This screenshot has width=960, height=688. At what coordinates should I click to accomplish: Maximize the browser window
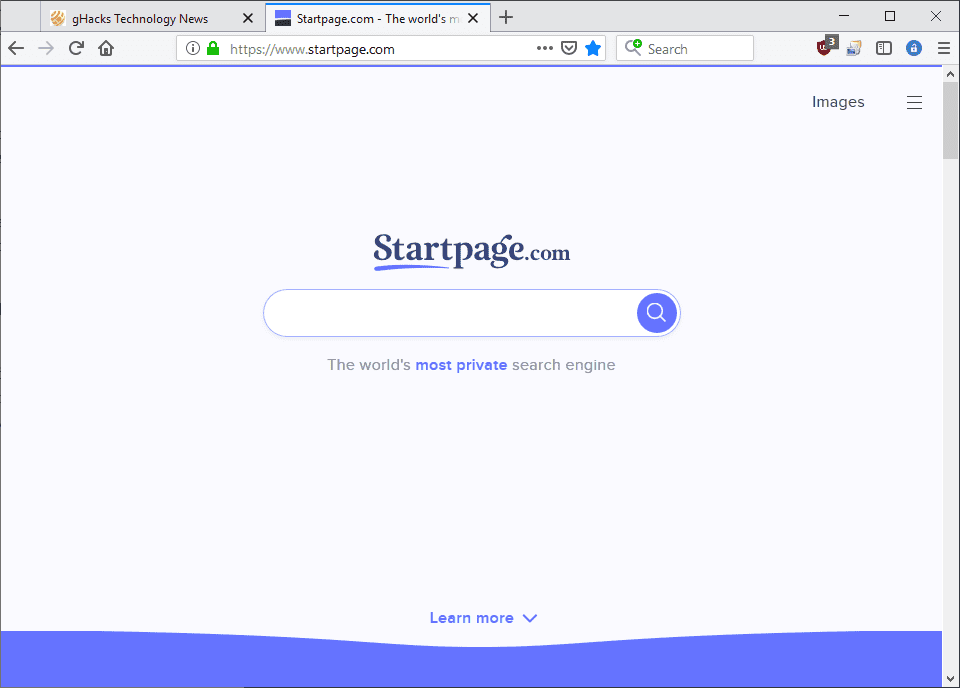pyautogui.click(x=890, y=16)
